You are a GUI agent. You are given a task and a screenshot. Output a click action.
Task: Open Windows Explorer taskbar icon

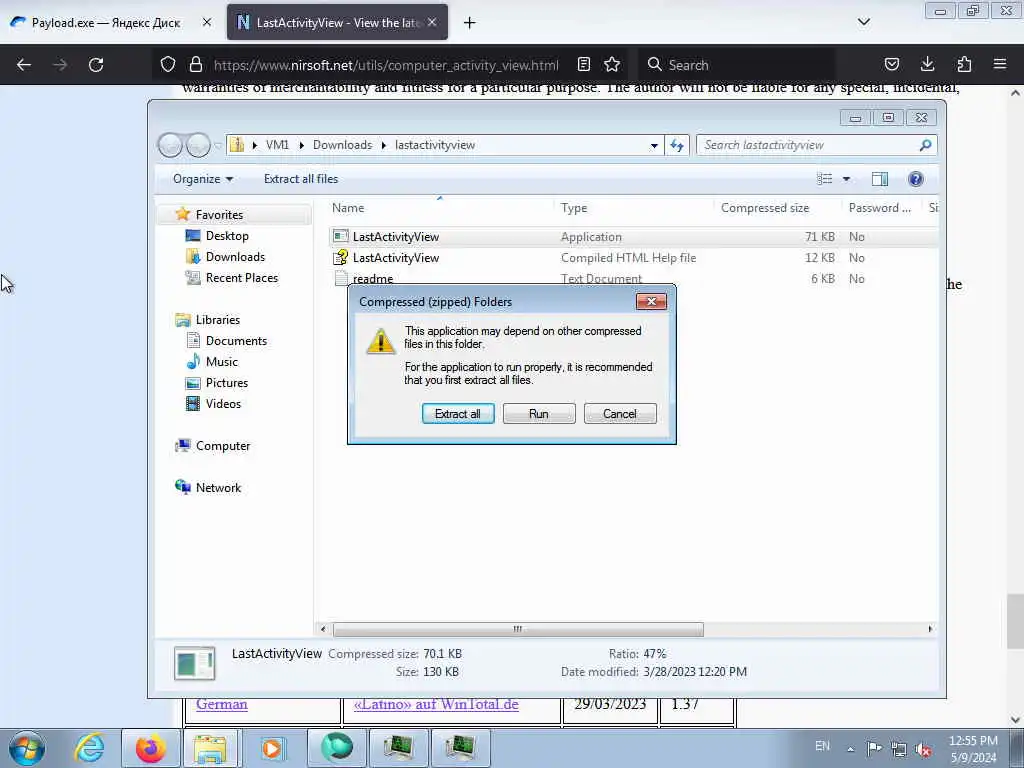(x=210, y=748)
